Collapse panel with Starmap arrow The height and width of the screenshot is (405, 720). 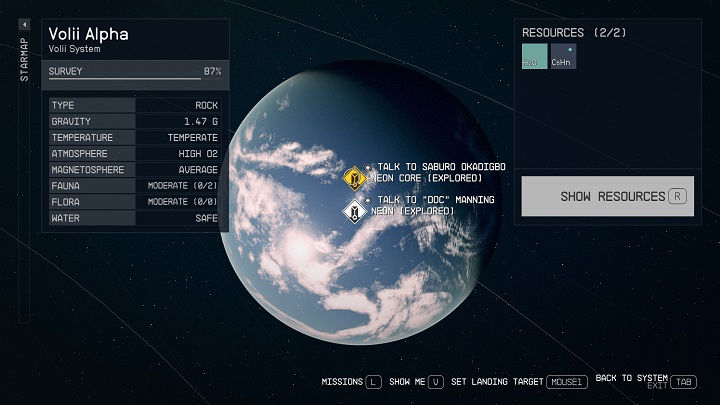tap(24, 52)
